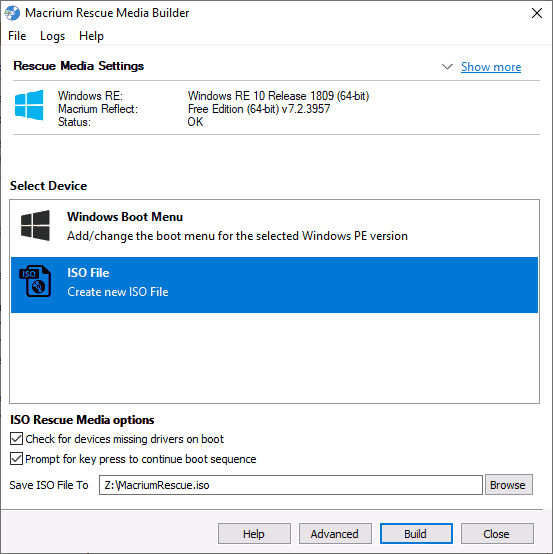
Task: Click 'Add/change the boot menu' description text
Action: pyautogui.click(x=237, y=236)
